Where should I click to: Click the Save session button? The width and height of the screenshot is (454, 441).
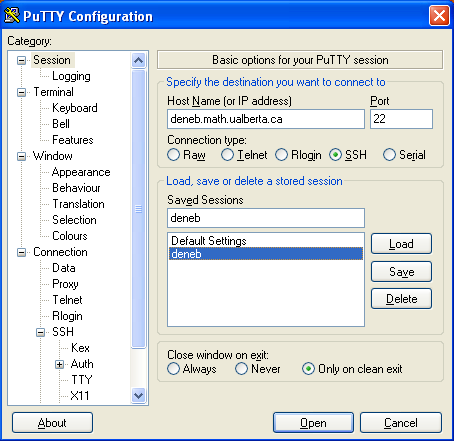click(x=401, y=272)
